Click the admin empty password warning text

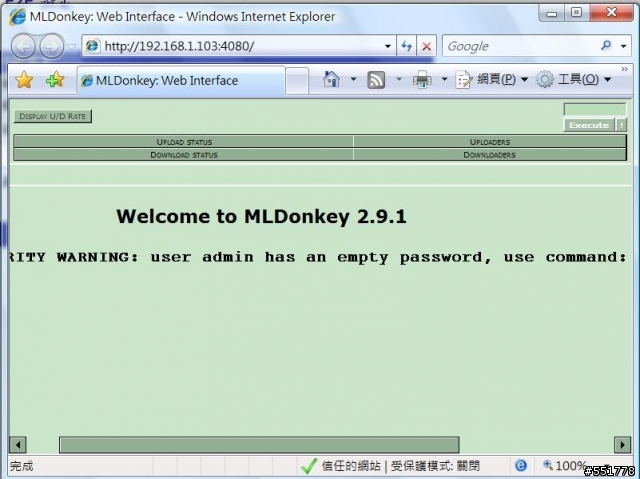click(x=318, y=257)
